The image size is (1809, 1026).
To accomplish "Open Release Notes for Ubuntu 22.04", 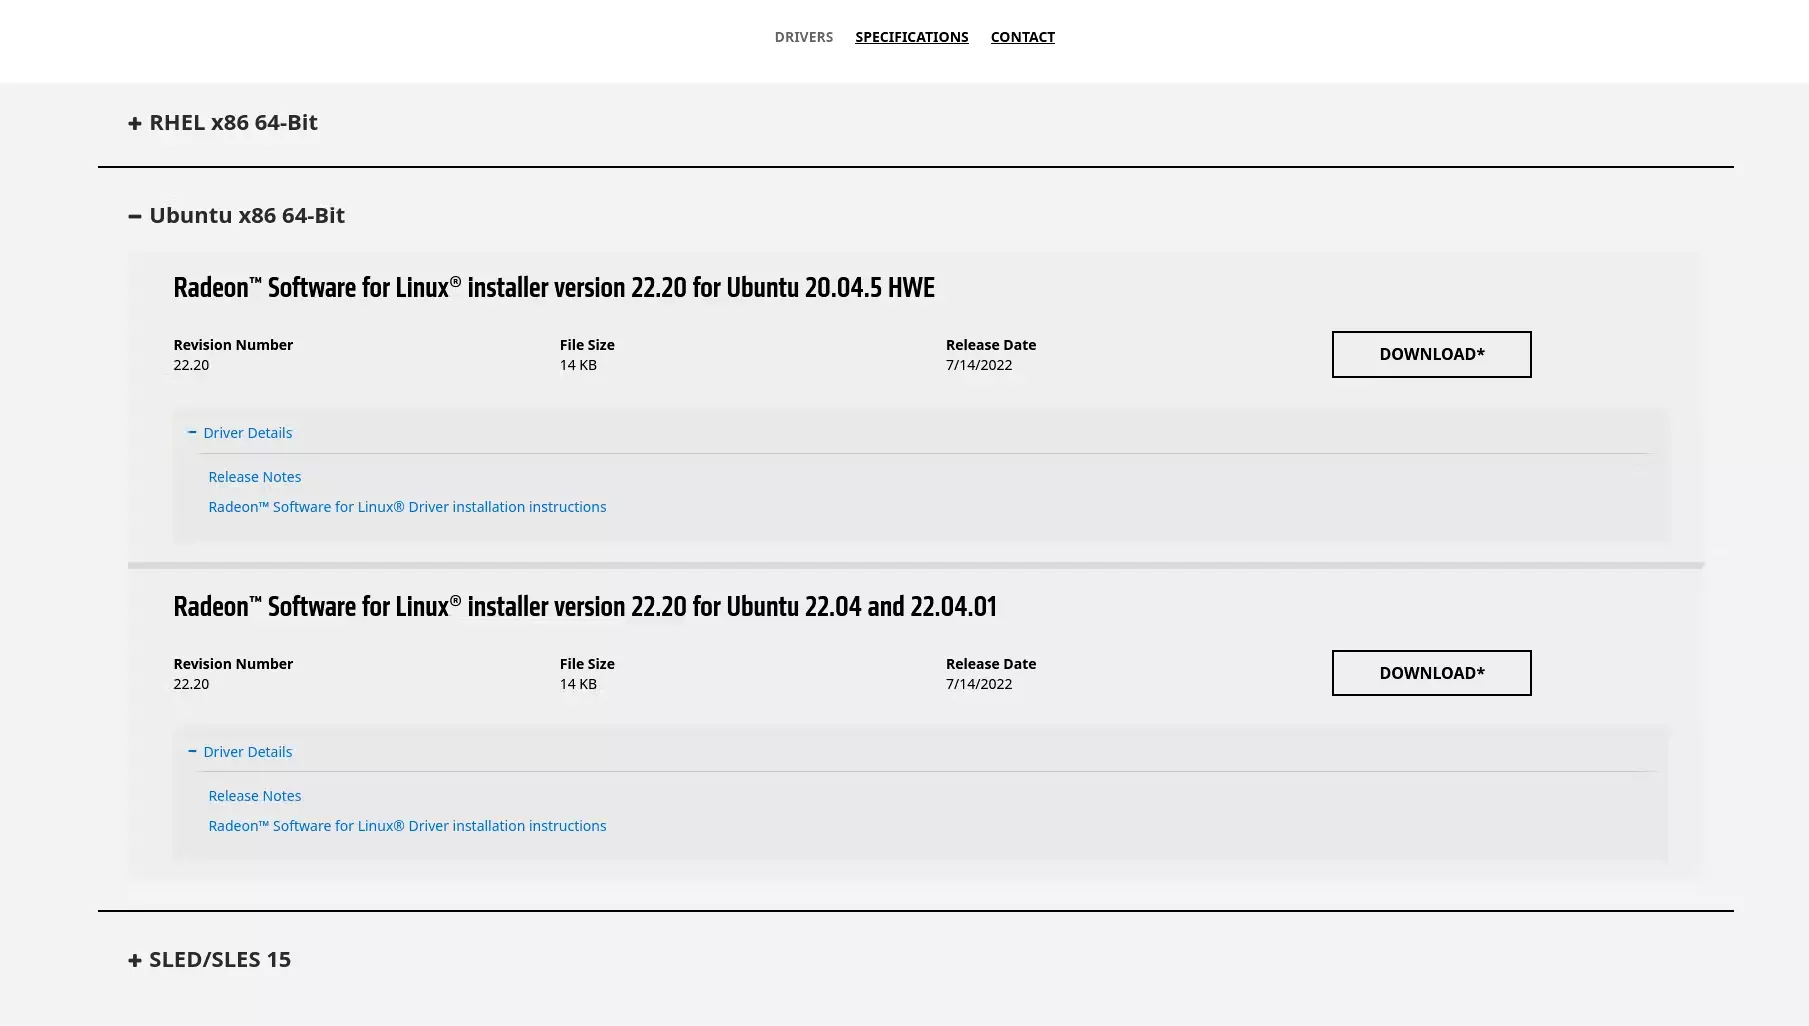I will click(x=254, y=795).
